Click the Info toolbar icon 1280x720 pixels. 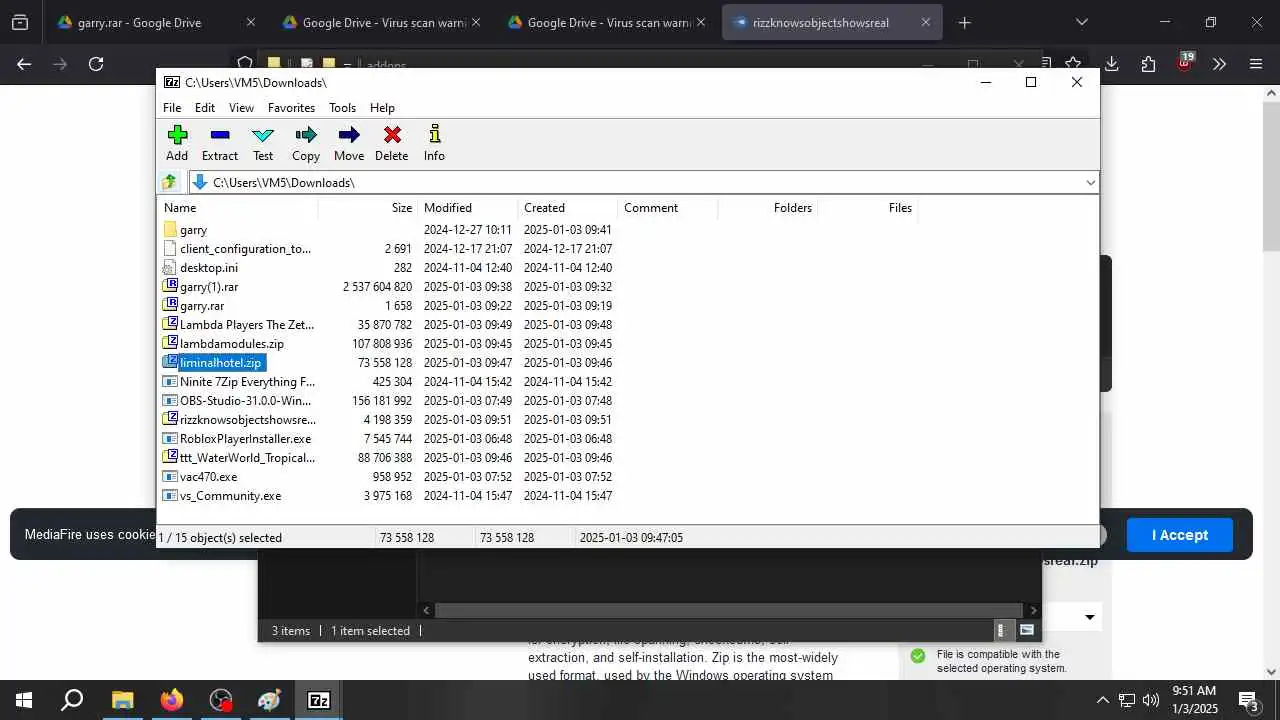(434, 143)
